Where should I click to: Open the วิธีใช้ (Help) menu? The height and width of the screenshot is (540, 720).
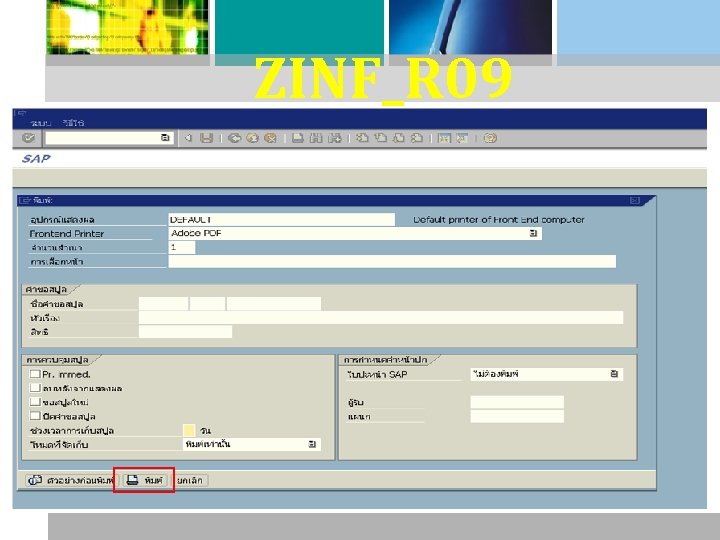coord(73,123)
